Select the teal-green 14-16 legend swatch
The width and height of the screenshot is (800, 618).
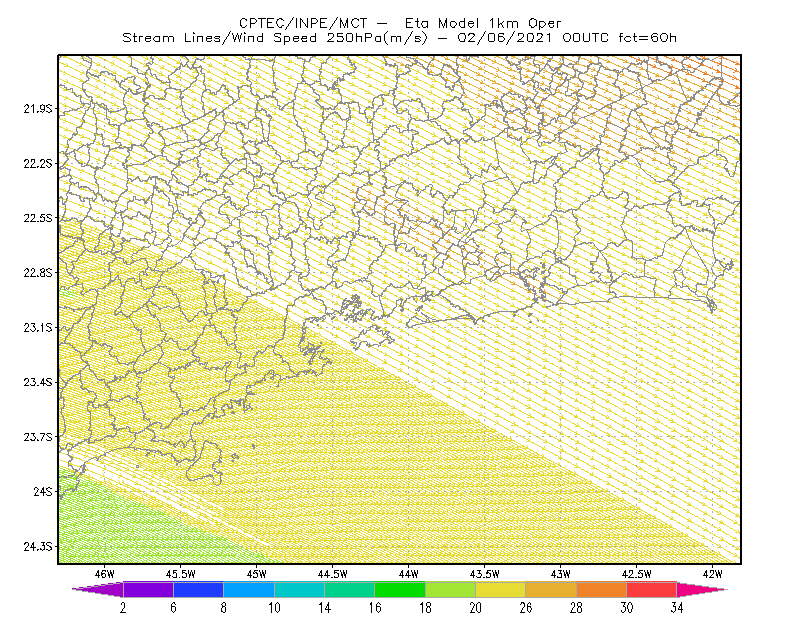click(x=349, y=589)
